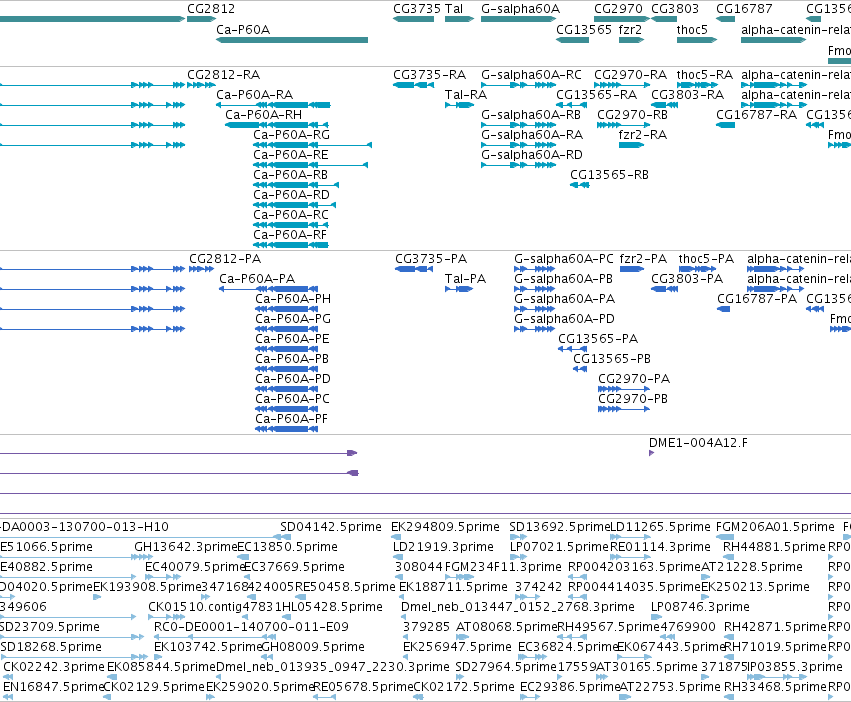Select the FGM206A01.5prime EST label
Screen dimensions: 851x702
(776, 527)
